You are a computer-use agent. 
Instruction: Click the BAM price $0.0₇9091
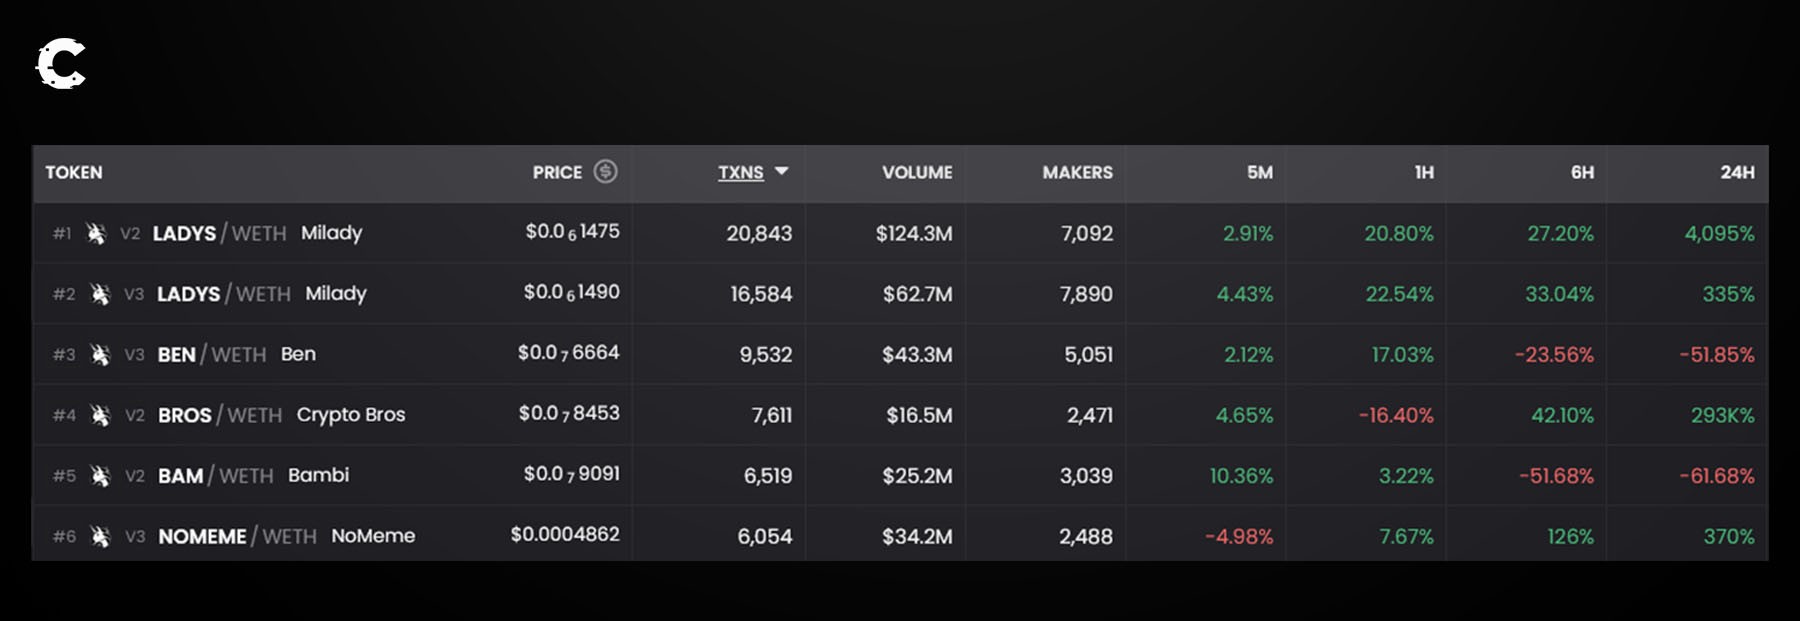pyautogui.click(x=571, y=474)
